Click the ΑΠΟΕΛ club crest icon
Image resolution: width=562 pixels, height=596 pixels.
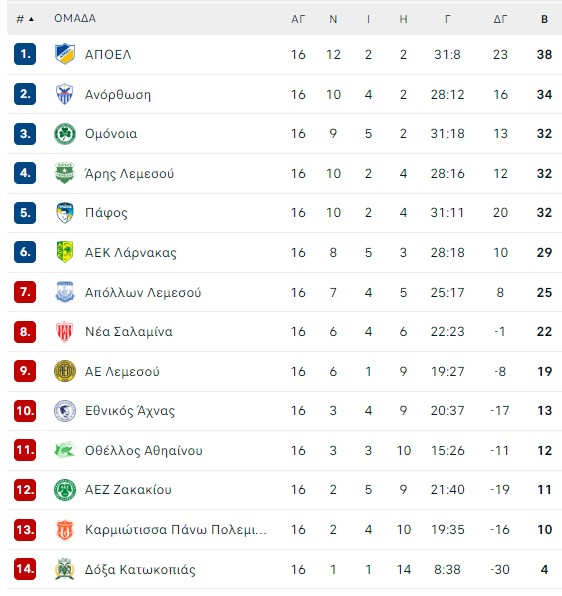click(65, 54)
